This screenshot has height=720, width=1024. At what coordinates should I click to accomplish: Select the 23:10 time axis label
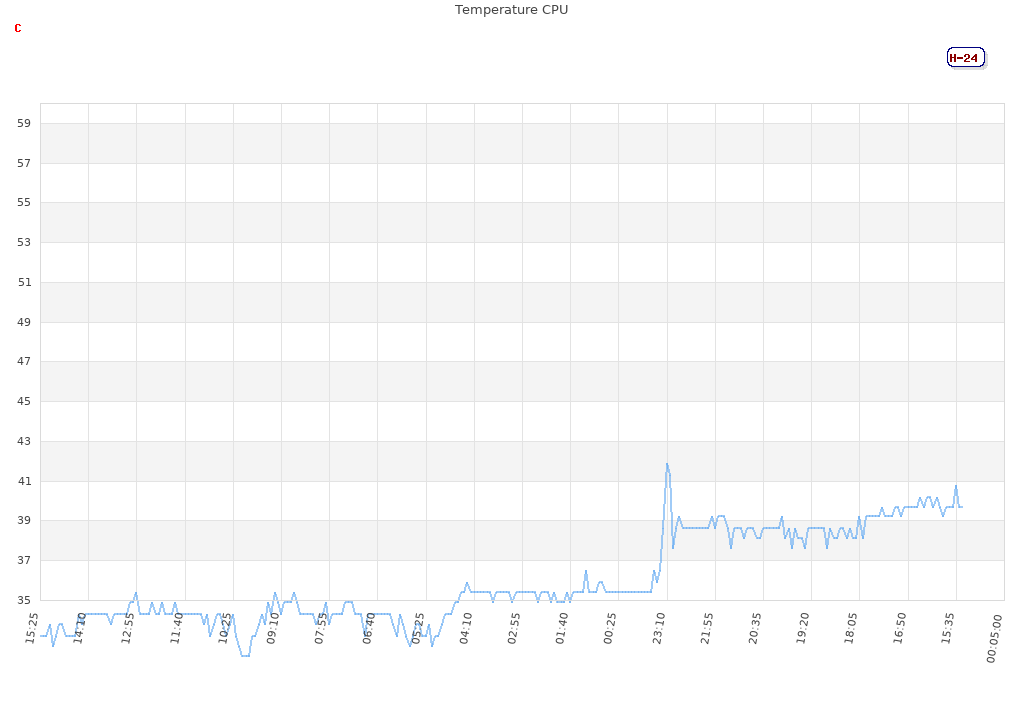(x=660, y=629)
